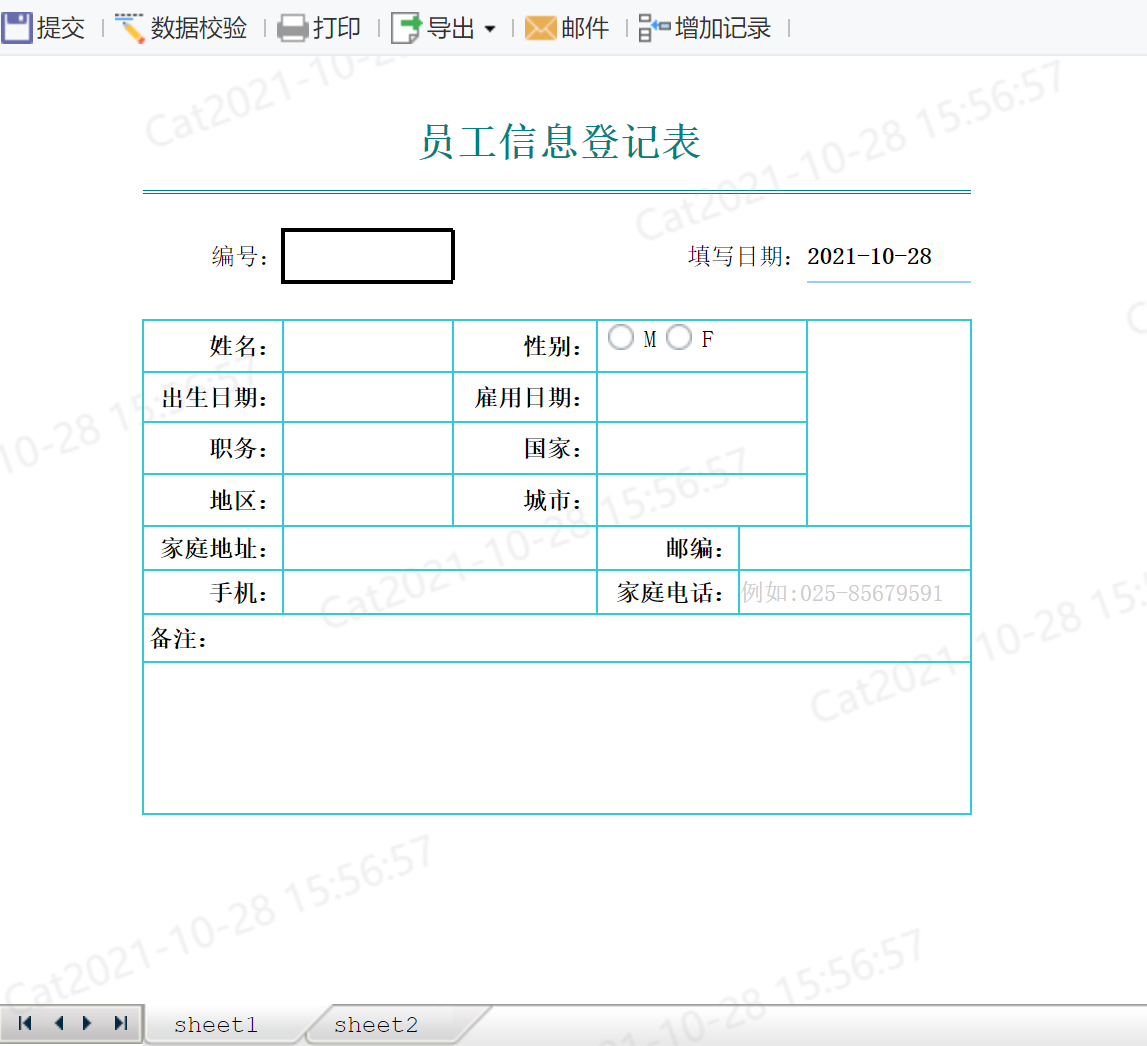Click the 填写日期: label text
The height and width of the screenshot is (1046, 1147).
click(740, 257)
